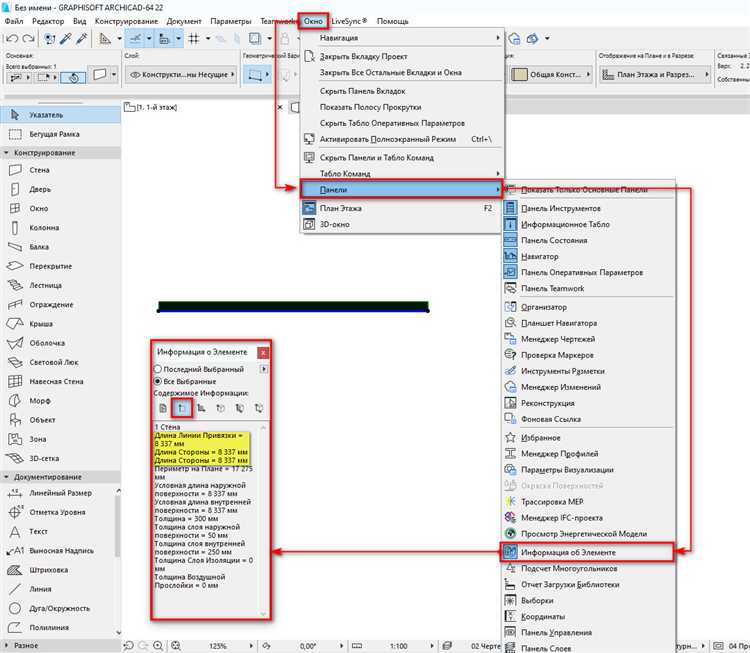Image resolution: width=750 pixels, height=653 pixels.
Task: Click the Redo arrow in toolbar
Action: click(x=29, y=38)
